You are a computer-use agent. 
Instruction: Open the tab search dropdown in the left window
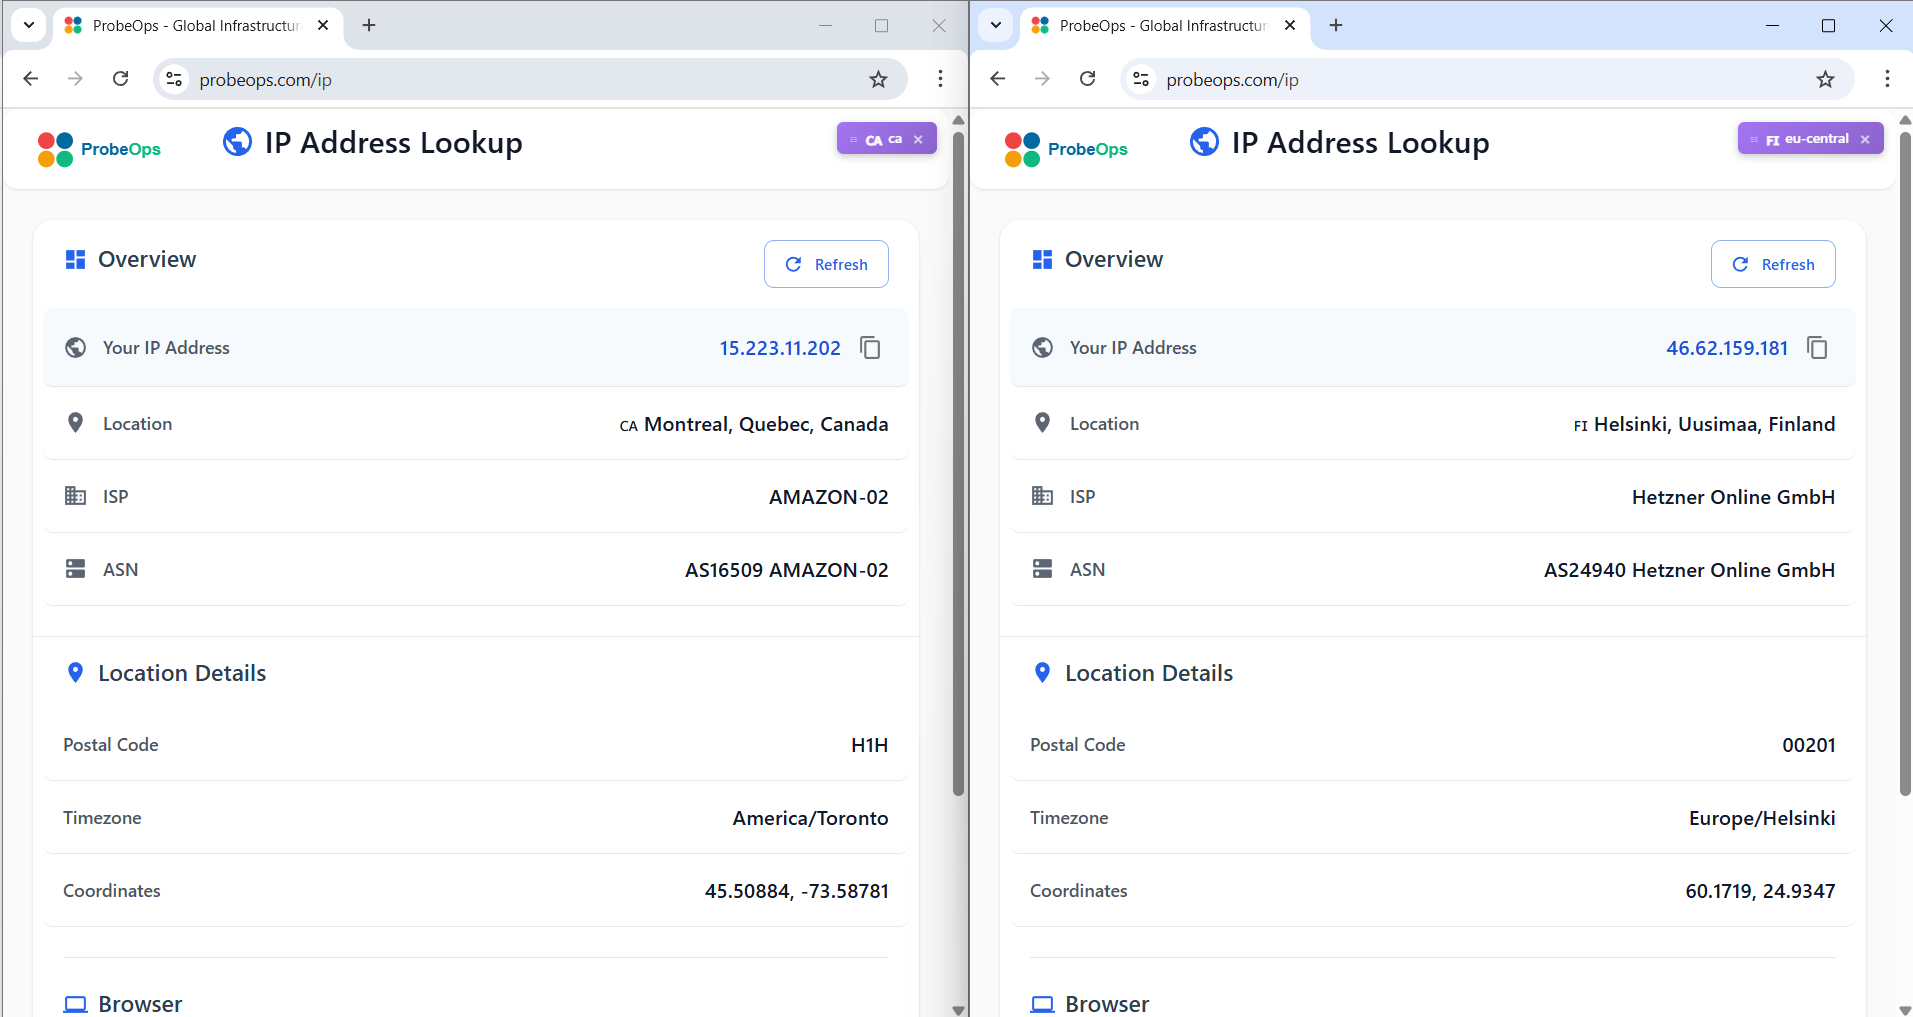click(28, 25)
